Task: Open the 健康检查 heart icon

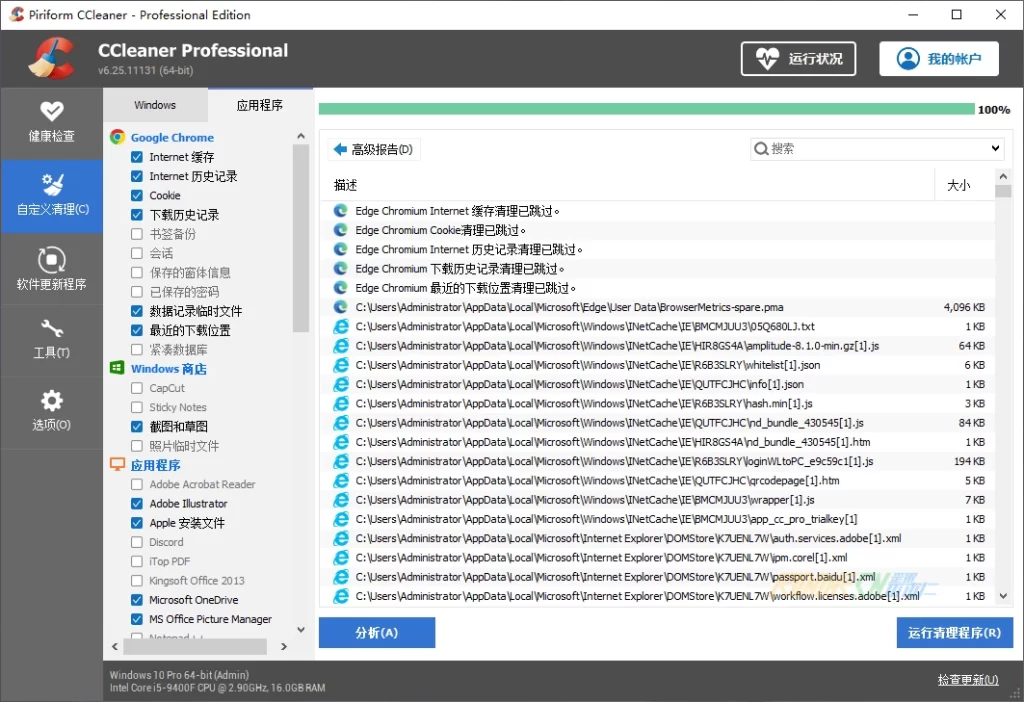Action: coord(51,112)
